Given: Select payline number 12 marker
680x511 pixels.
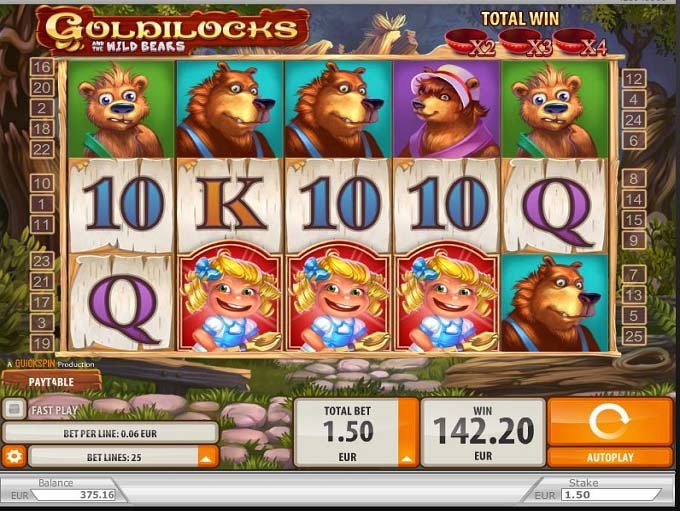Looking at the screenshot, I should (634, 79).
